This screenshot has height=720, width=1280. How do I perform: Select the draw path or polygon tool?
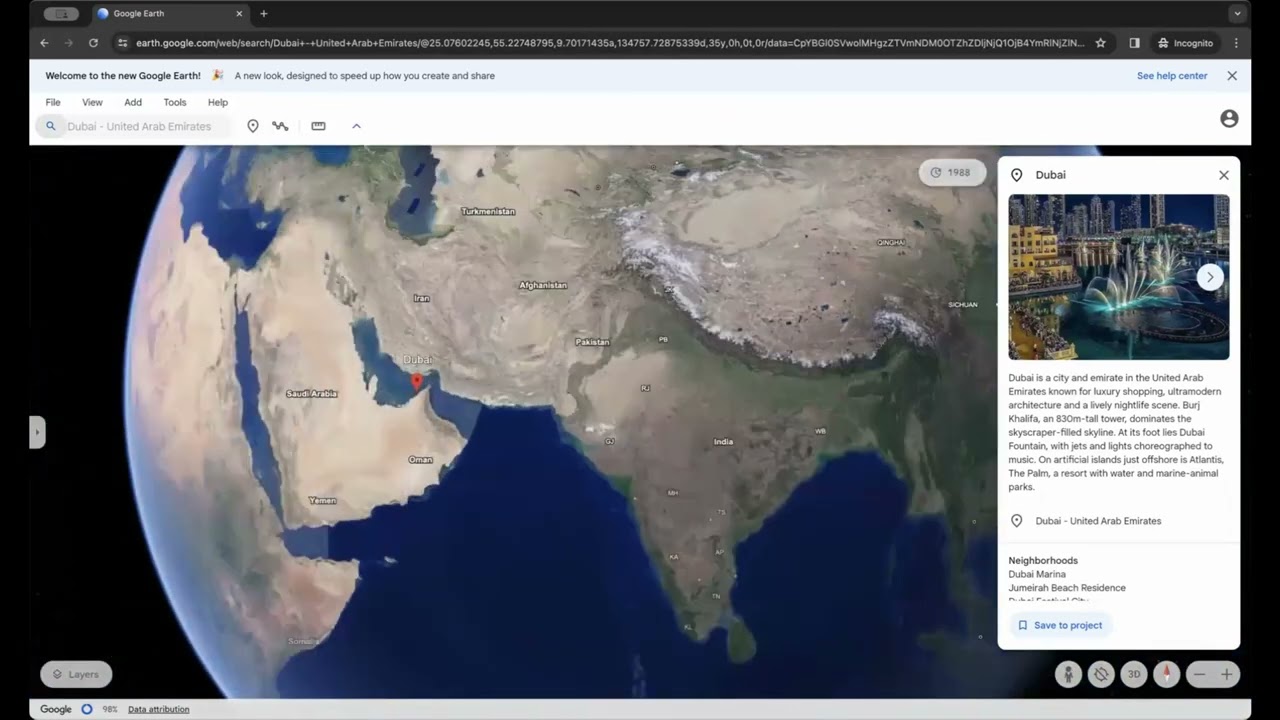pyautogui.click(x=280, y=126)
